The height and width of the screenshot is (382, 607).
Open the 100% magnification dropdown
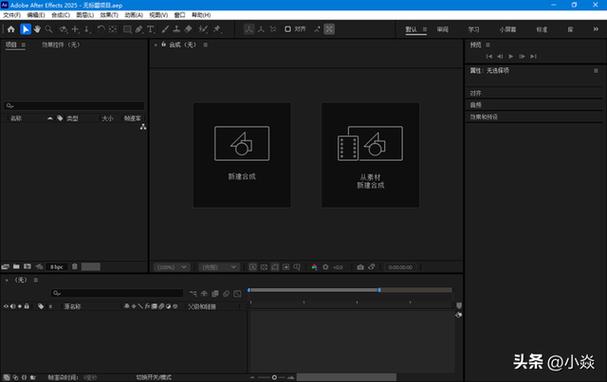(x=172, y=267)
